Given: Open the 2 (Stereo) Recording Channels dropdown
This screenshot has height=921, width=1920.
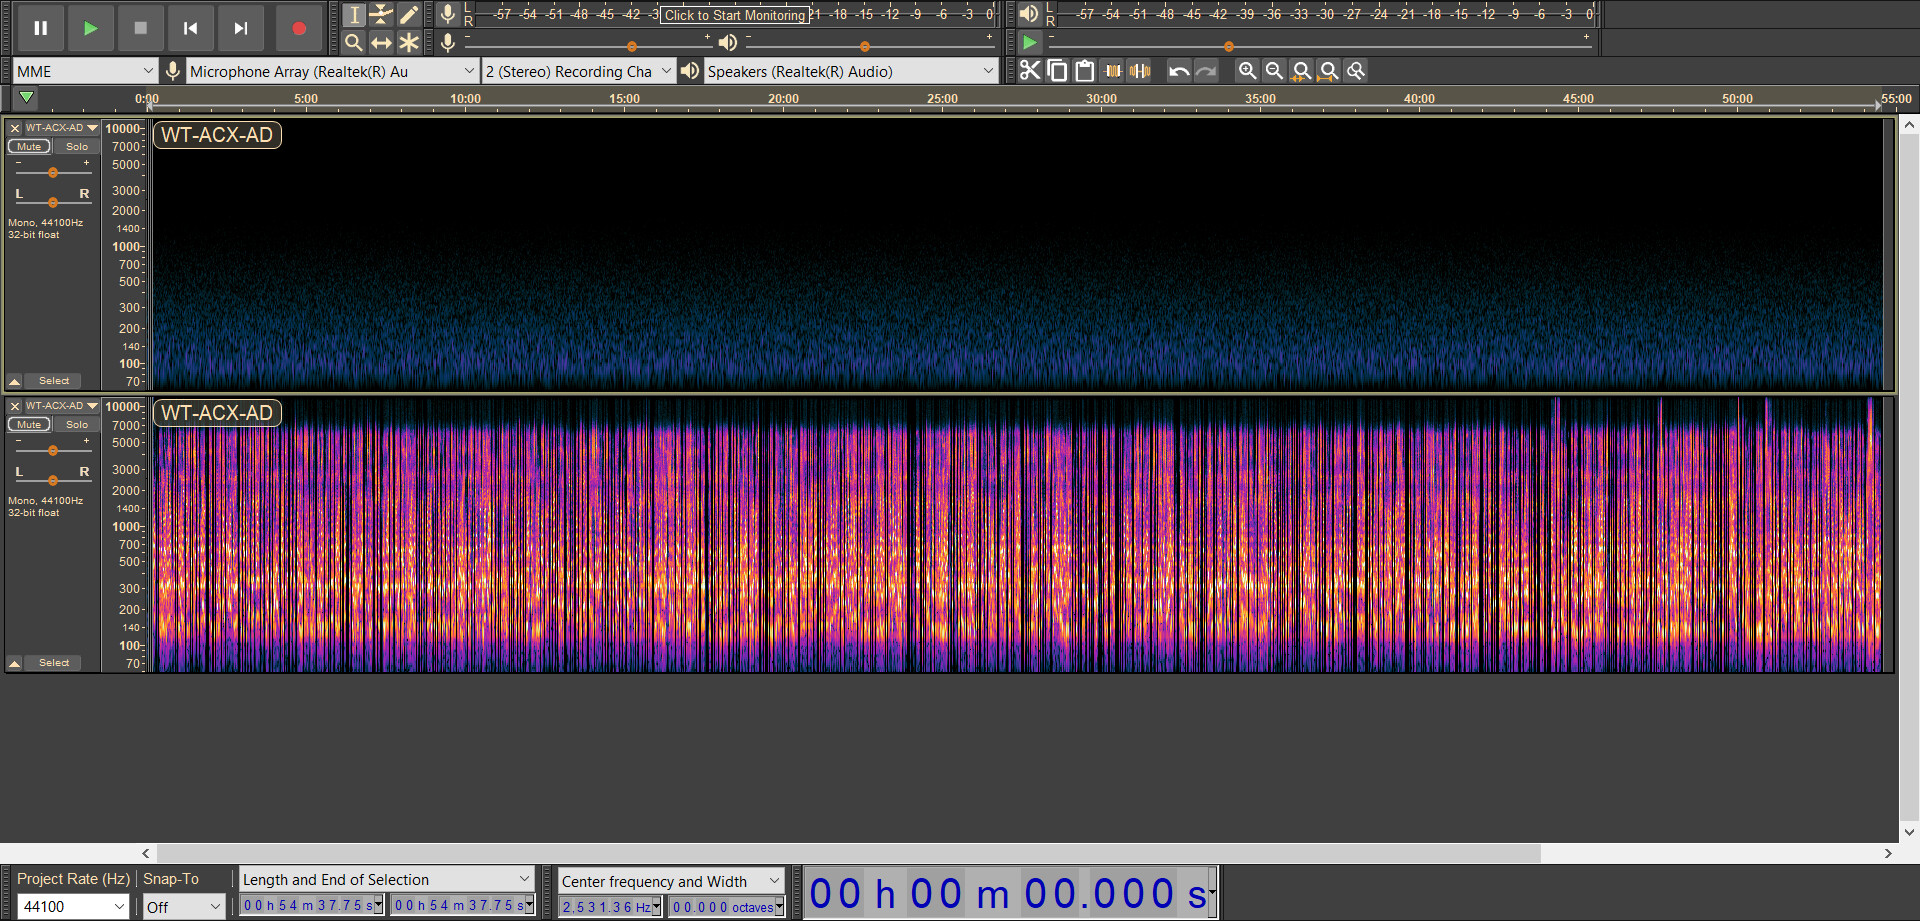Looking at the screenshot, I should pyautogui.click(x=578, y=71).
